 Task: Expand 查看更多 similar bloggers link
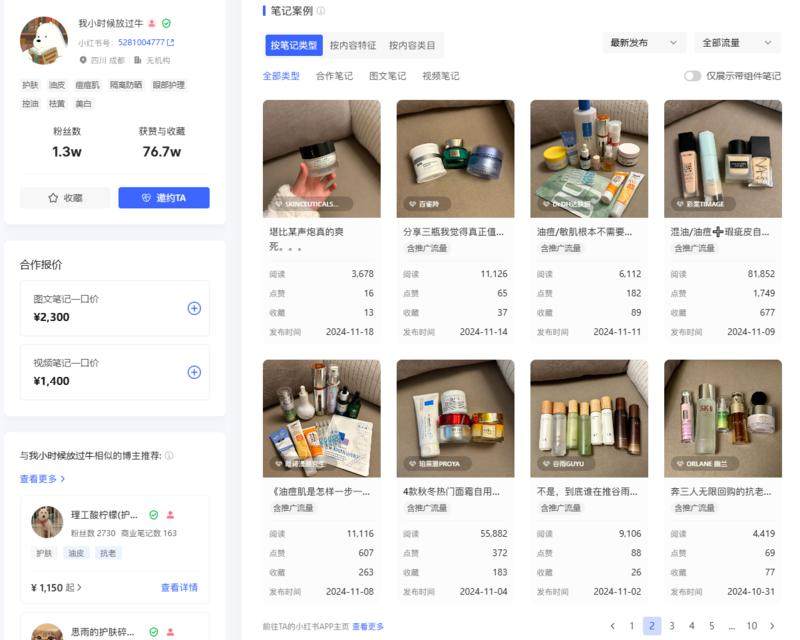[42, 479]
